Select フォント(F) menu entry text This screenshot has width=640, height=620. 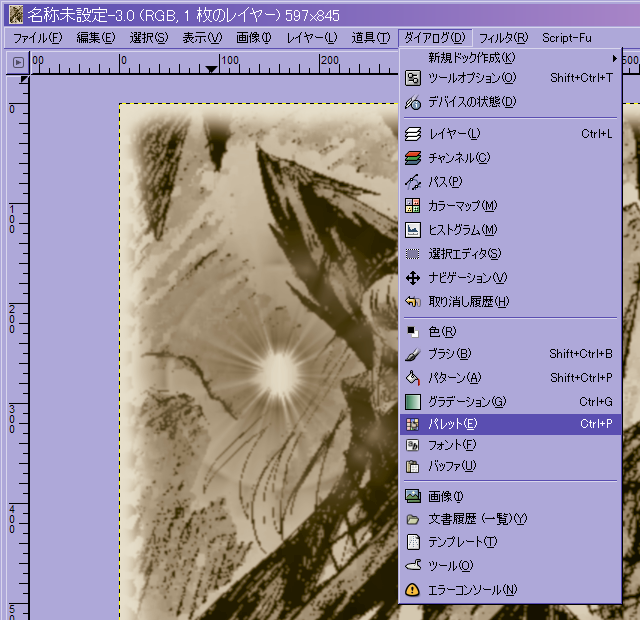(x=452, y=445)
